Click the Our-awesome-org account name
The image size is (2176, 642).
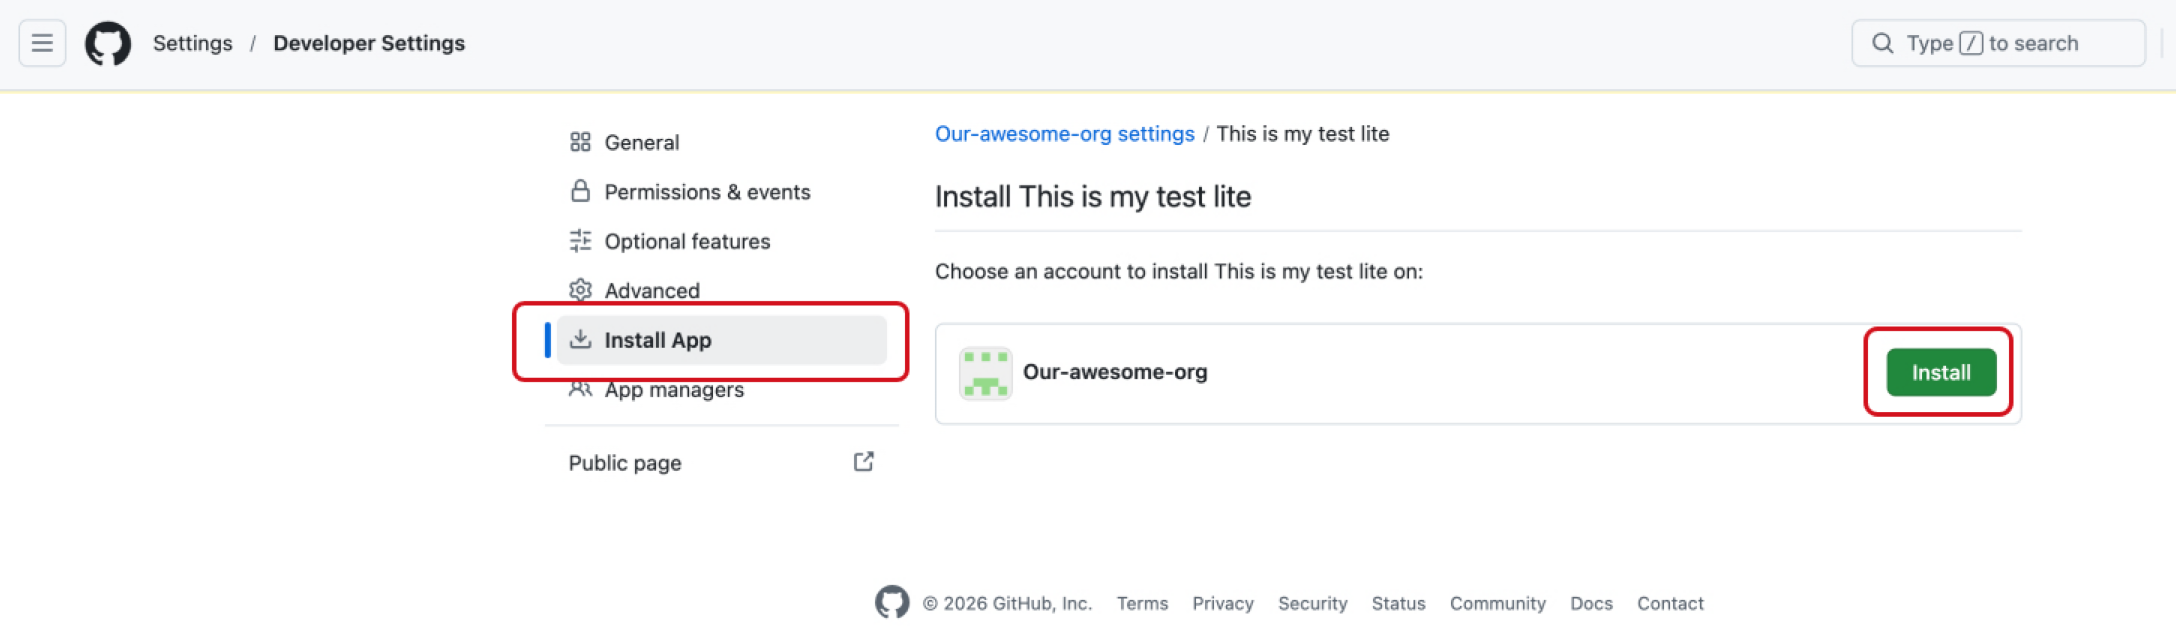click(1115, 372)
